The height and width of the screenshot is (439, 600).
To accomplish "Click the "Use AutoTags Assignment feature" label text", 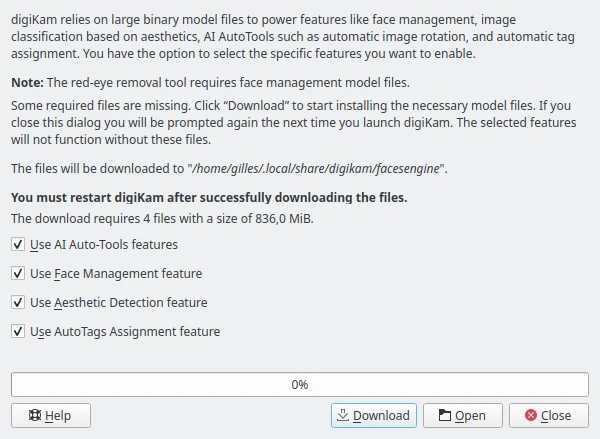I will (125, 331).
